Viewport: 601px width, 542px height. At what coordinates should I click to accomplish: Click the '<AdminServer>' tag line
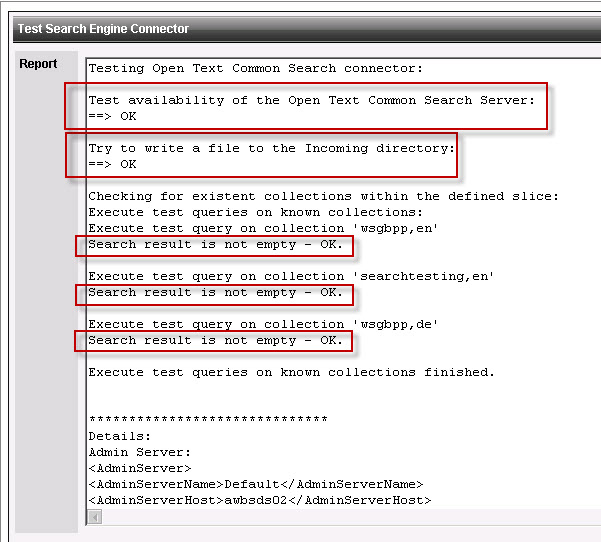(140, 468)
